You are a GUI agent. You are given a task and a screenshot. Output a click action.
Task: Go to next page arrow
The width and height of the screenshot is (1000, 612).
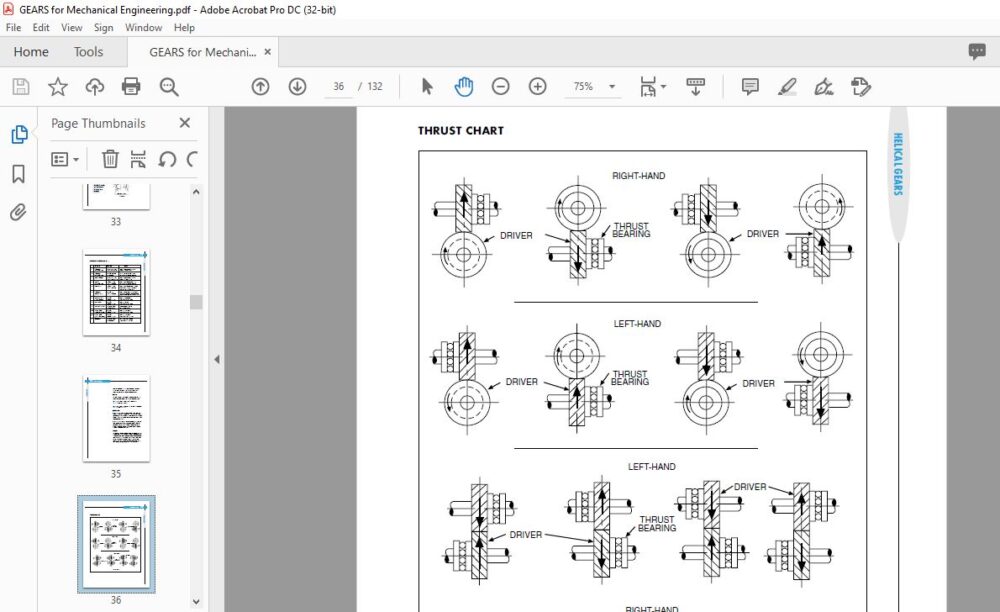[297, 87]
